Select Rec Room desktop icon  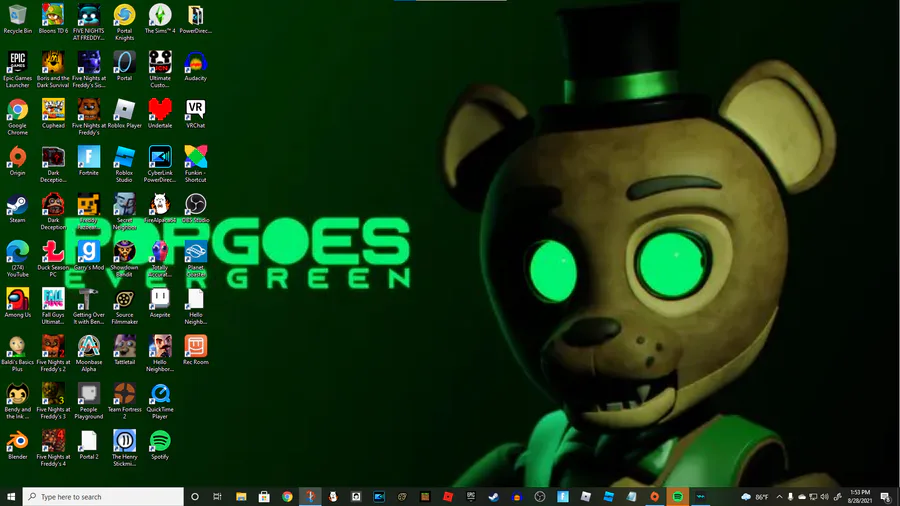pos(196,351)
